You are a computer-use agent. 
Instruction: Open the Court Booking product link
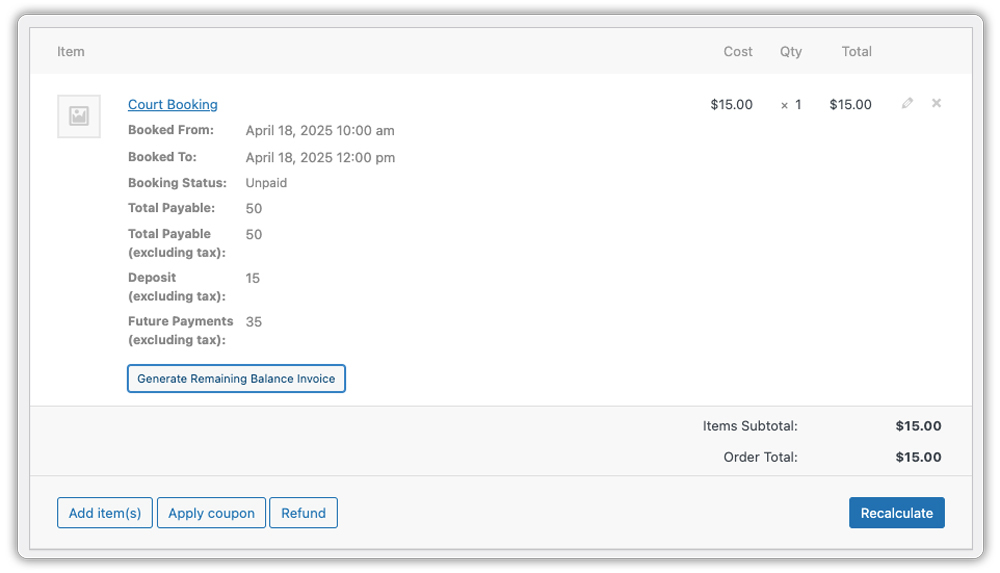pos(172,105)
